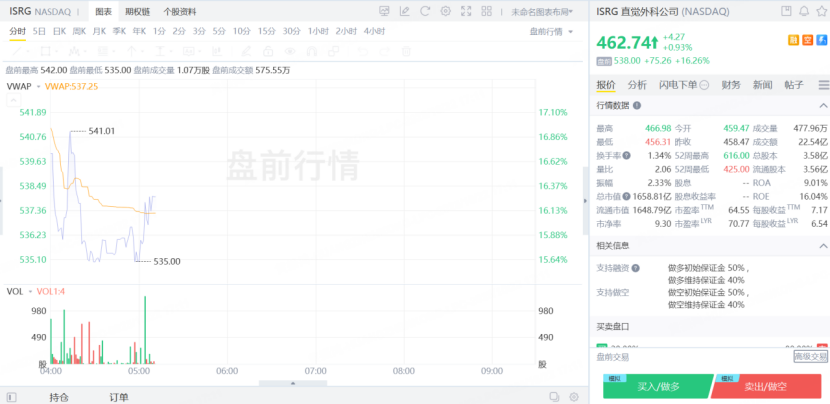Select the 15分 timeframe
The height and width of the screenshot is (404, 830).
(265, 31)
